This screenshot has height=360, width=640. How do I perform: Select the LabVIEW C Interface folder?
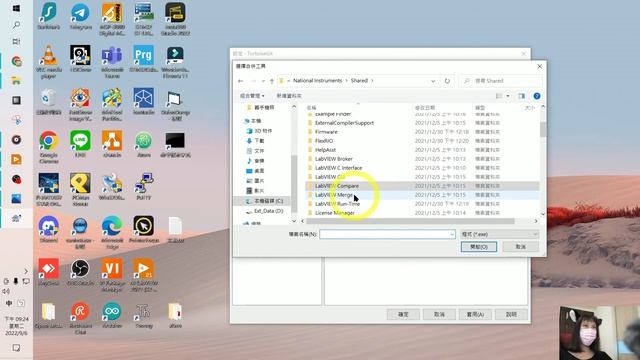[x=338, y=168]
